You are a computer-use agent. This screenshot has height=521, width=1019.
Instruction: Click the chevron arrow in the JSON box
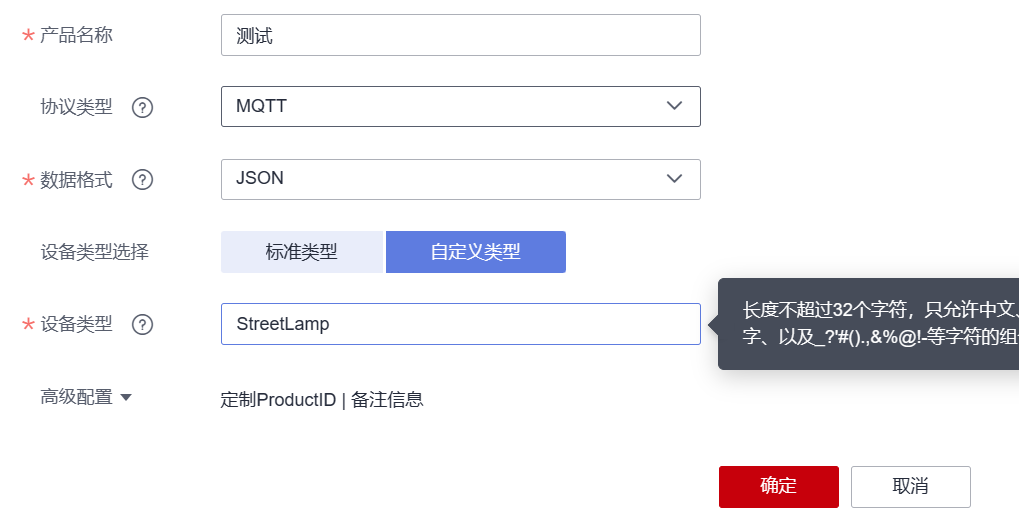(674, 179)
